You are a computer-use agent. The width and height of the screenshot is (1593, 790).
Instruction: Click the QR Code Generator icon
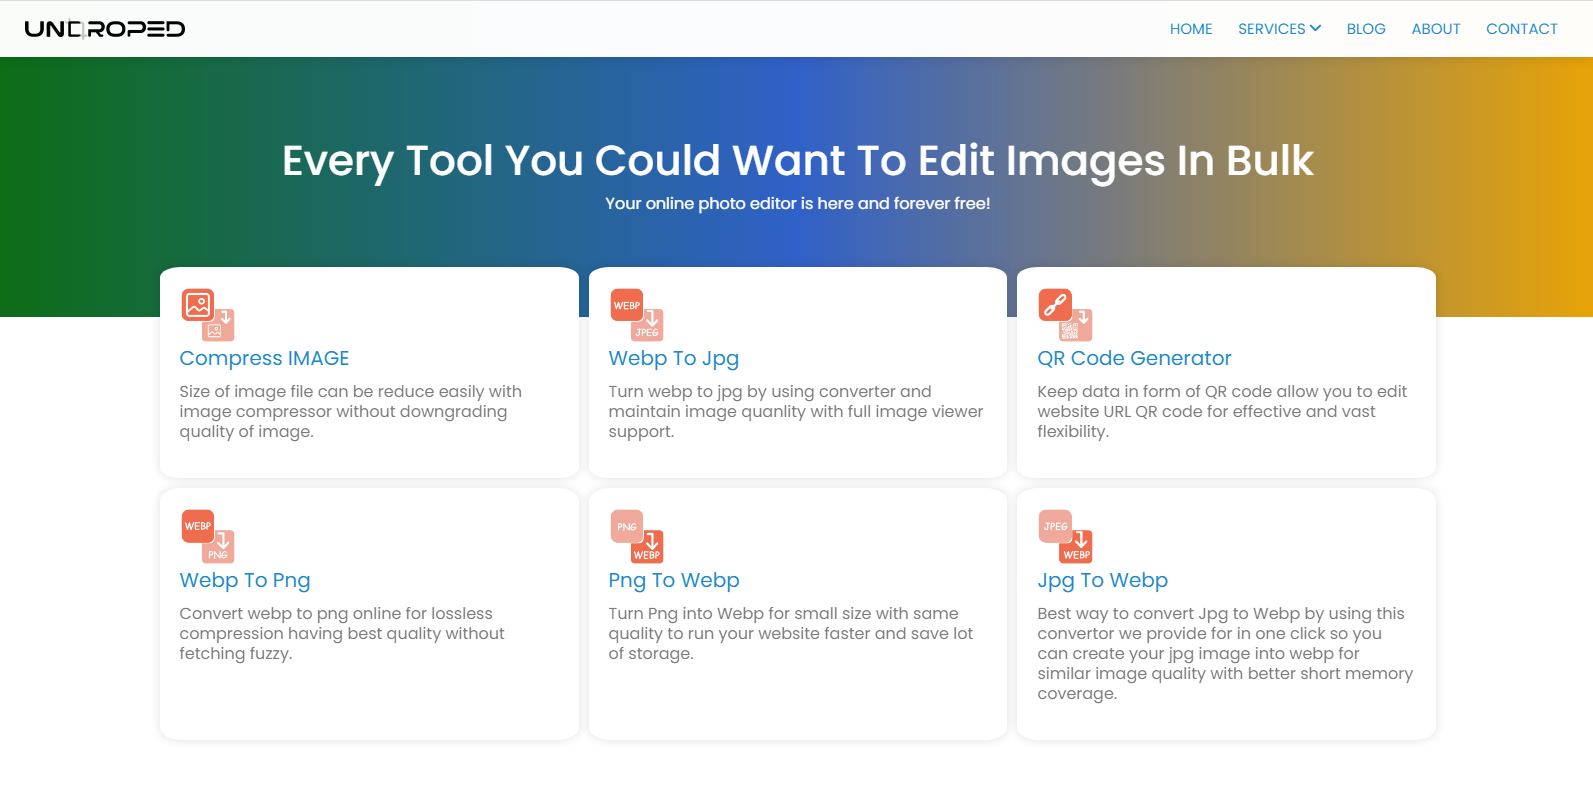point(1065,315)
